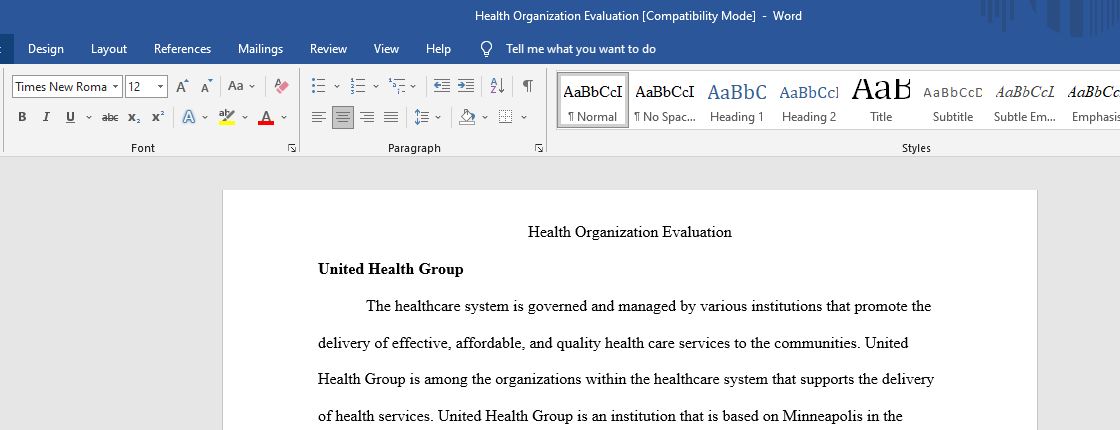Click Tell me what you want to do
This screenshot has width=1120, height=430.
[581, 49]
